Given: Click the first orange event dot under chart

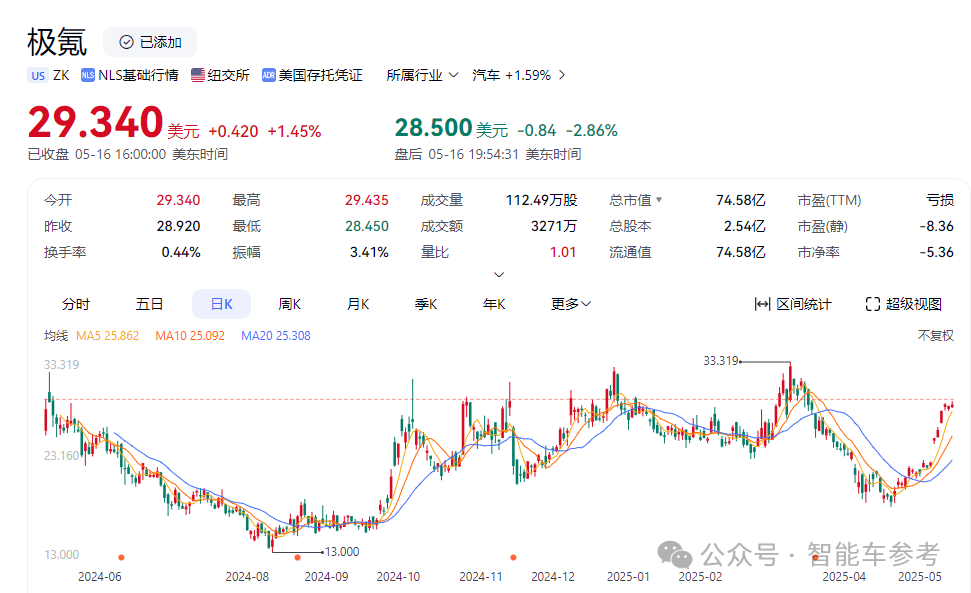Looking at the screenshot, I should 121,557.
